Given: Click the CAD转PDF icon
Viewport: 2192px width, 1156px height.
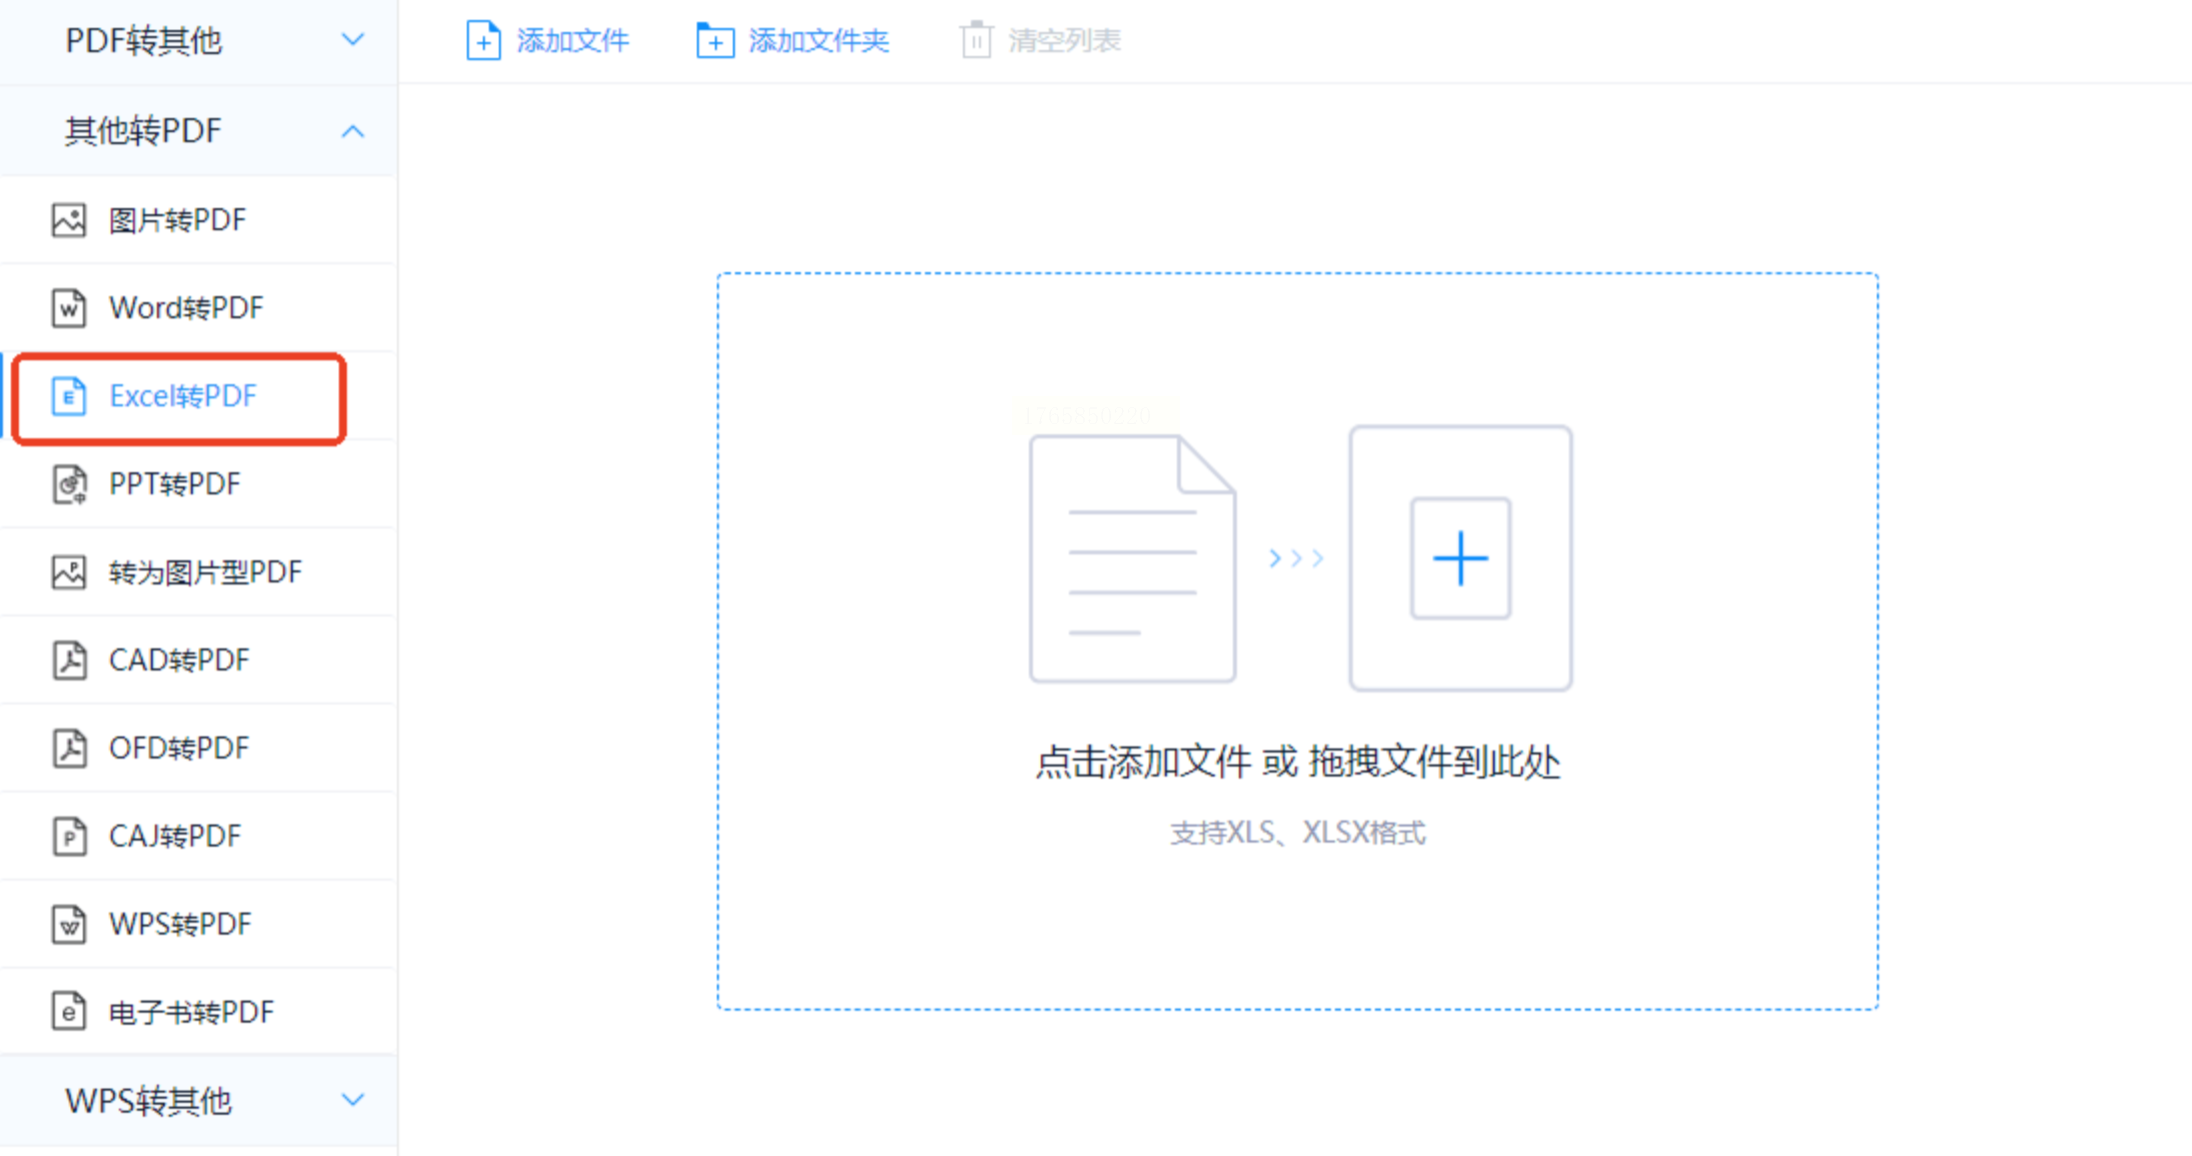Looking at the screenshot, I should (x=69, y=660).
